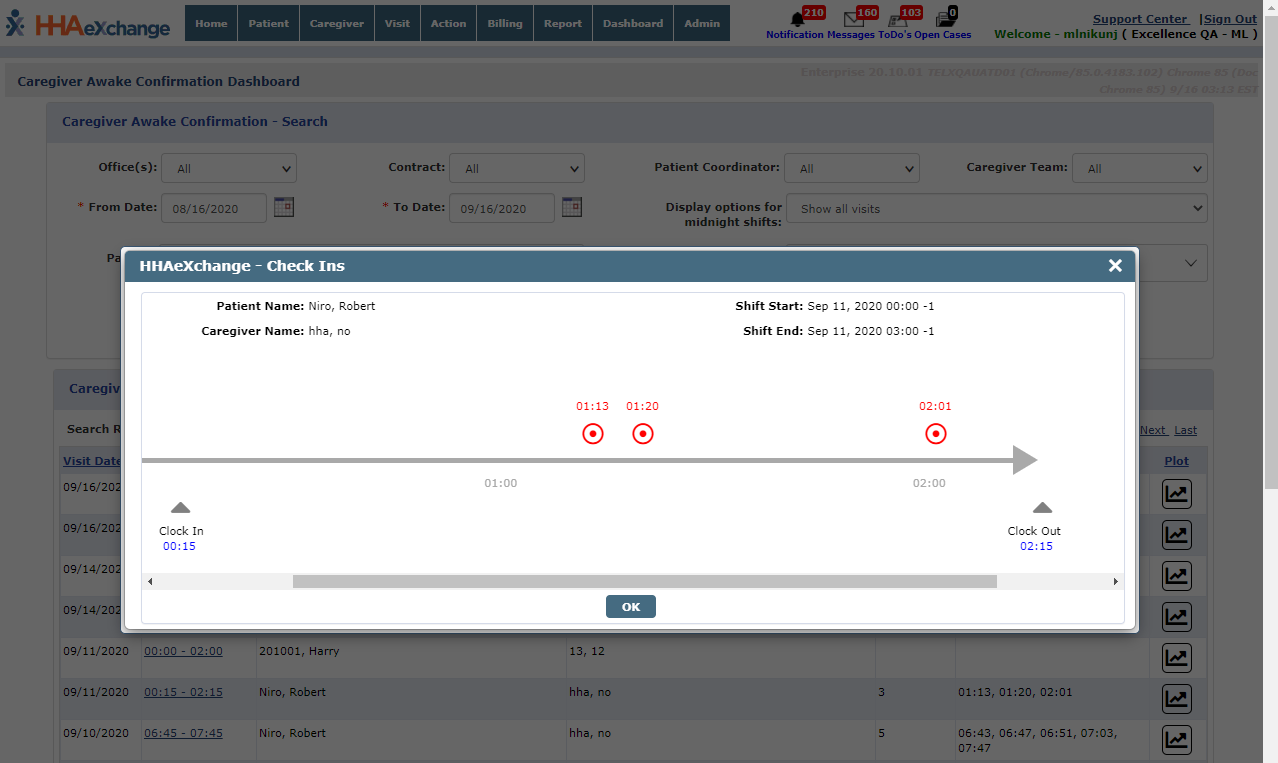Click the 02:01 check-in marker

pos(935,433)
